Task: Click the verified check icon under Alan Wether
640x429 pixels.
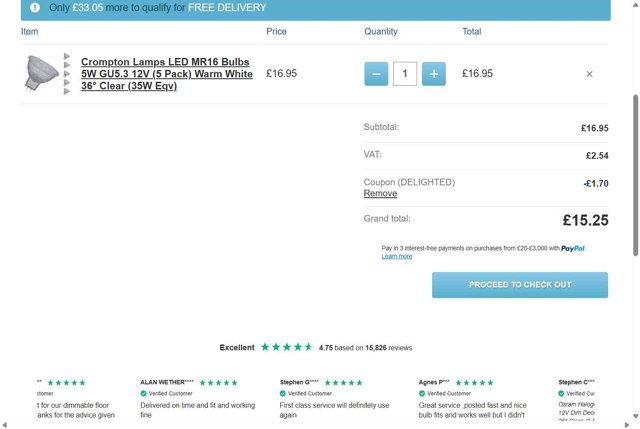Action: (143, 393)
